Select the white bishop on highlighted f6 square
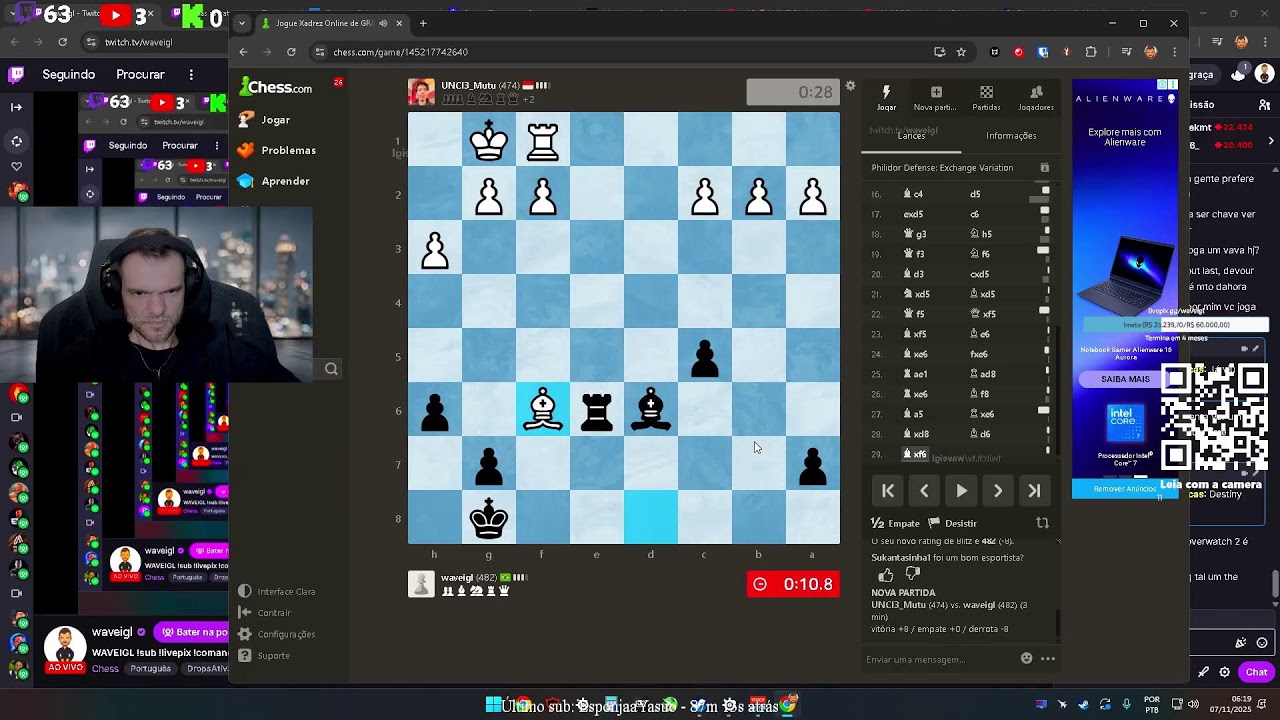The width and height of the screenshot is (1280, 720). 543,410
